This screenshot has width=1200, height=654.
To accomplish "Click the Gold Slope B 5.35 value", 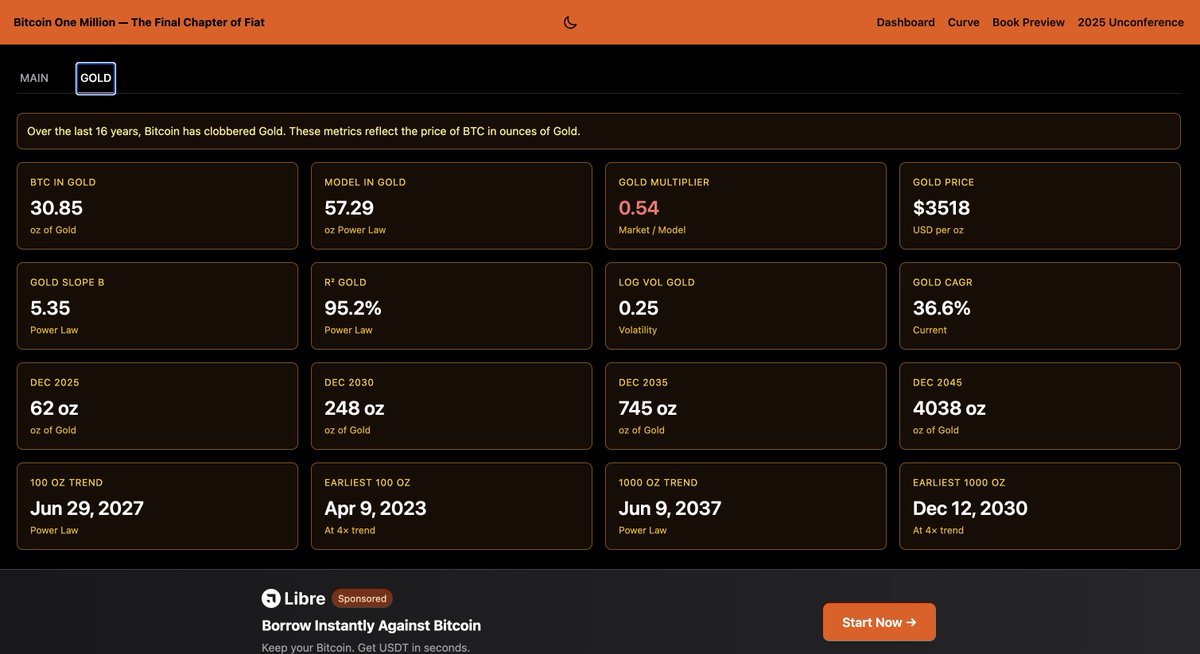I will pyautogui.click(x=50, y=308).
